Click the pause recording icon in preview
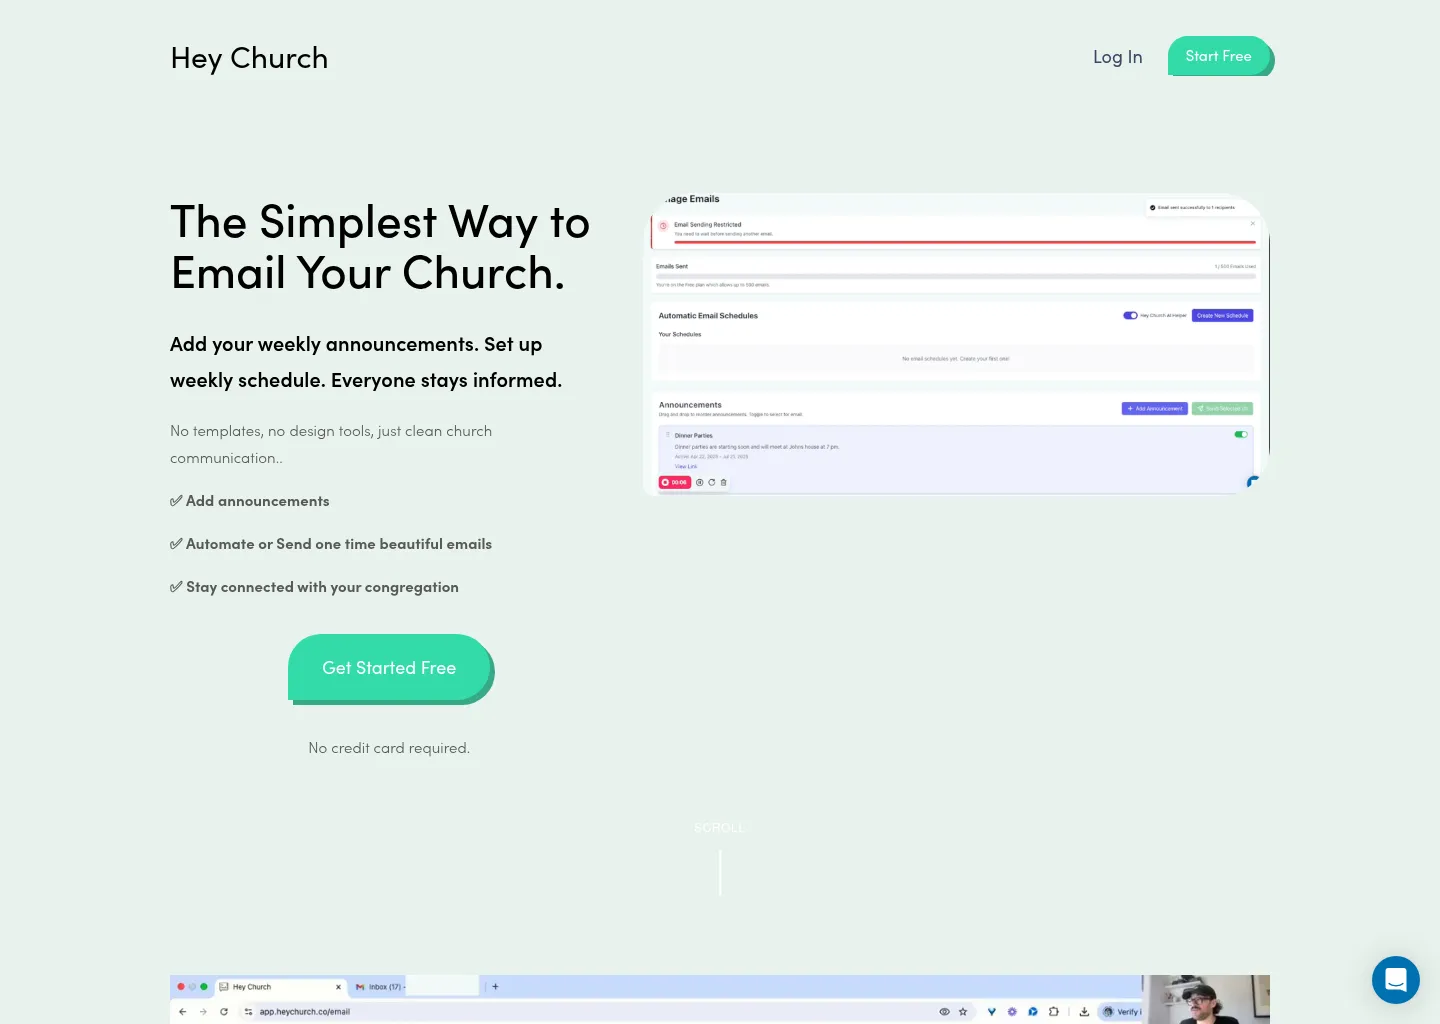This screenshot has height=1024, width=1440. point(700,482)
